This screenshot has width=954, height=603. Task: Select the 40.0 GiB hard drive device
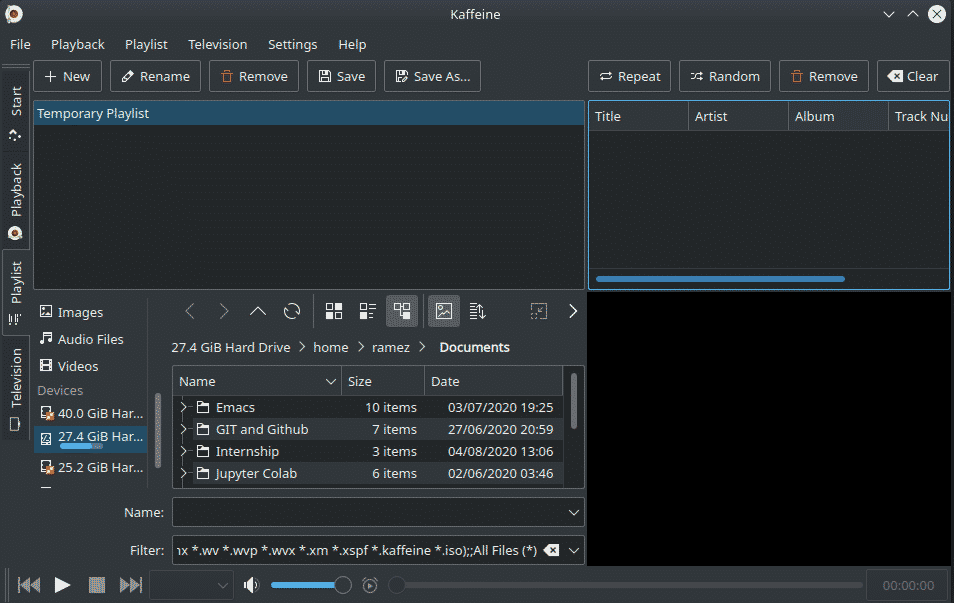coord(91,414)
